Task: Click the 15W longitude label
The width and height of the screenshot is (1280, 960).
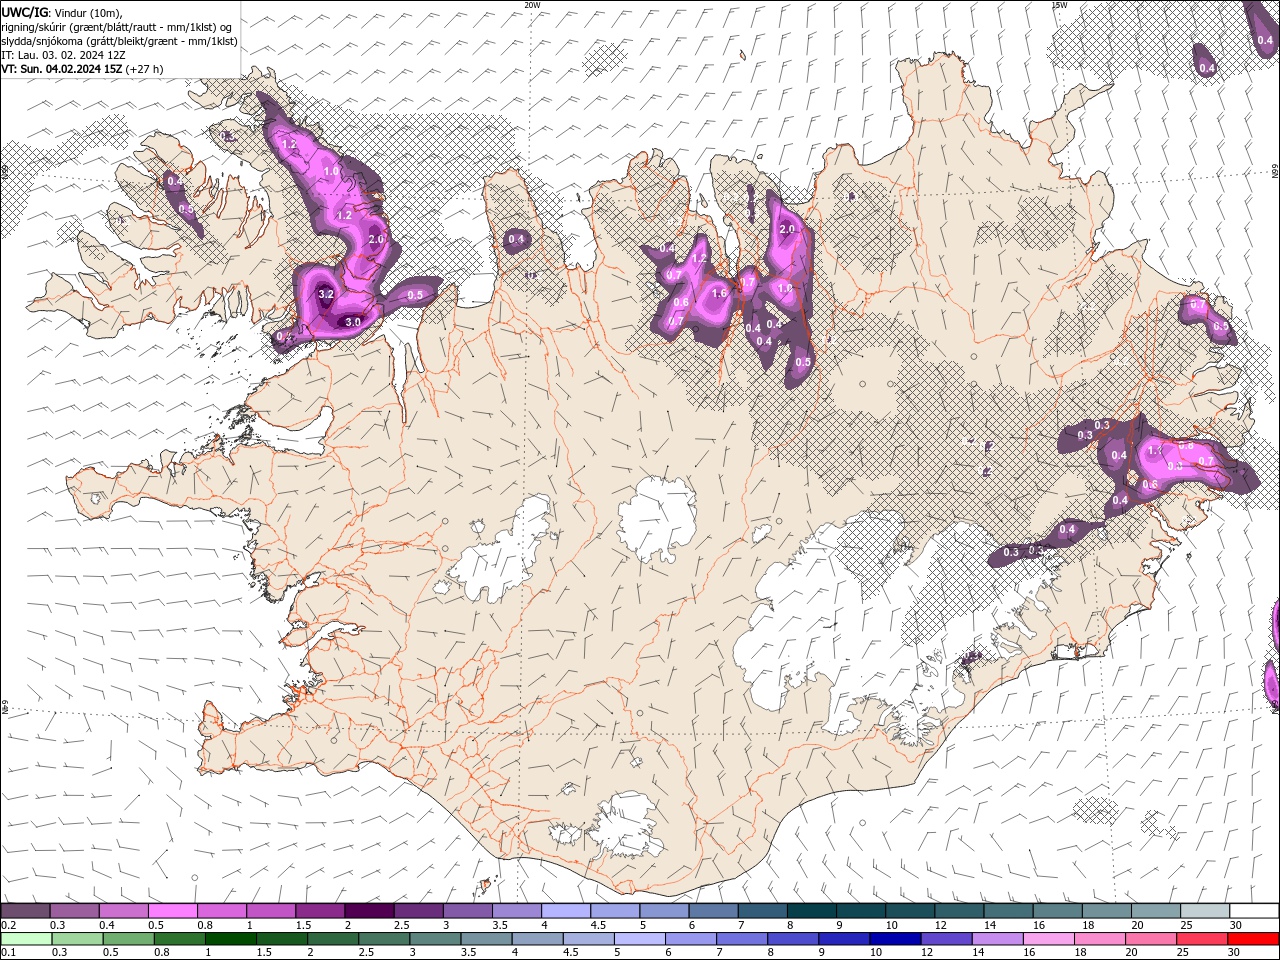Action: point(1059,5)
